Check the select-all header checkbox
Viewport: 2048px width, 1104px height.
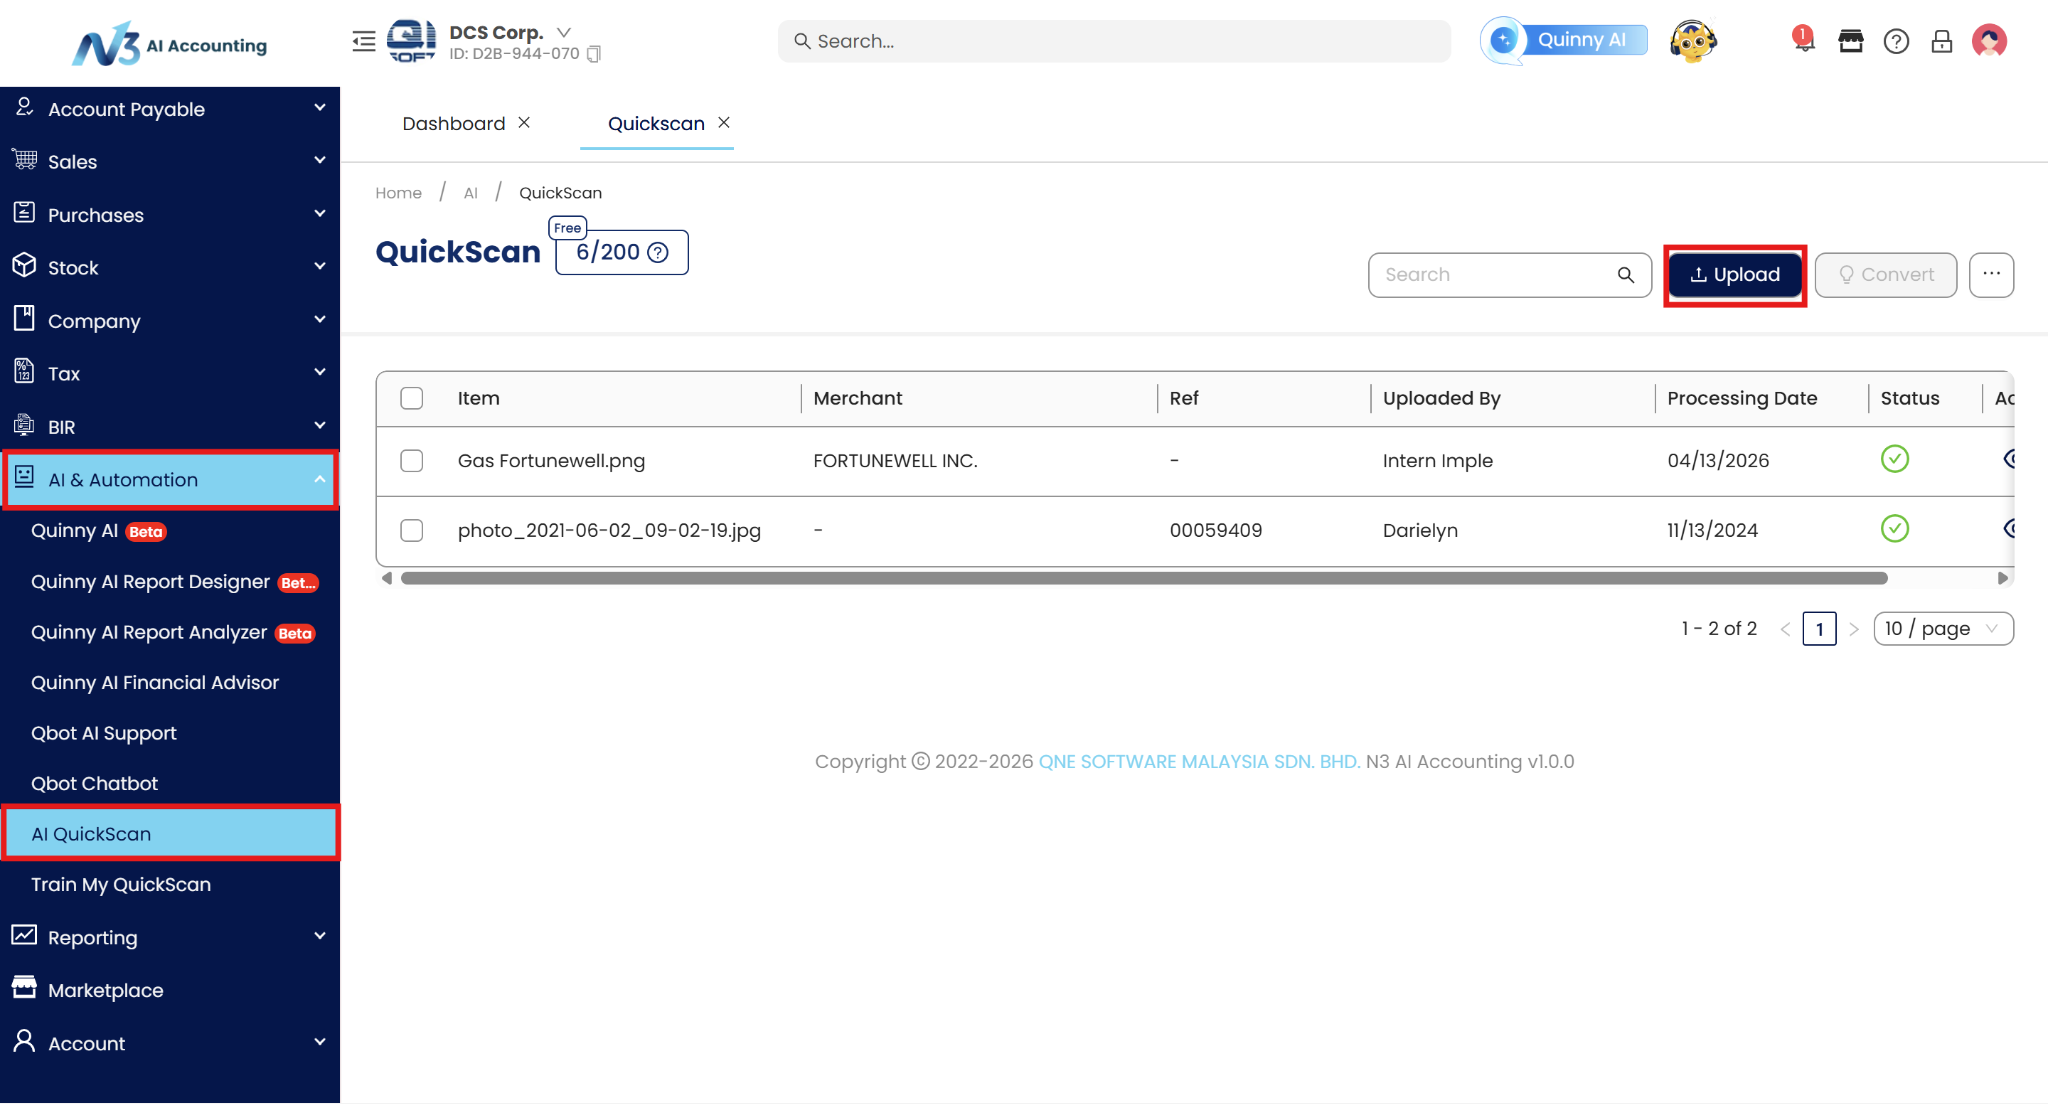click(x=412, y=398)
